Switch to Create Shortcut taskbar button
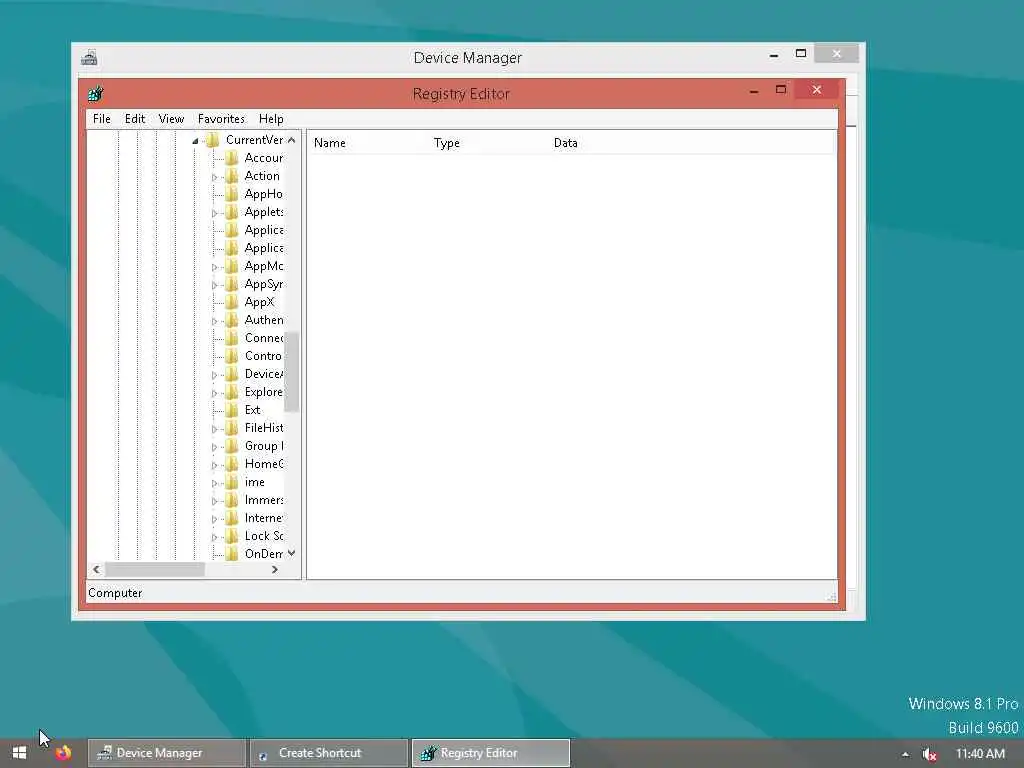The width and height of the screenshot is (1024, 768). tap(328, 753)
